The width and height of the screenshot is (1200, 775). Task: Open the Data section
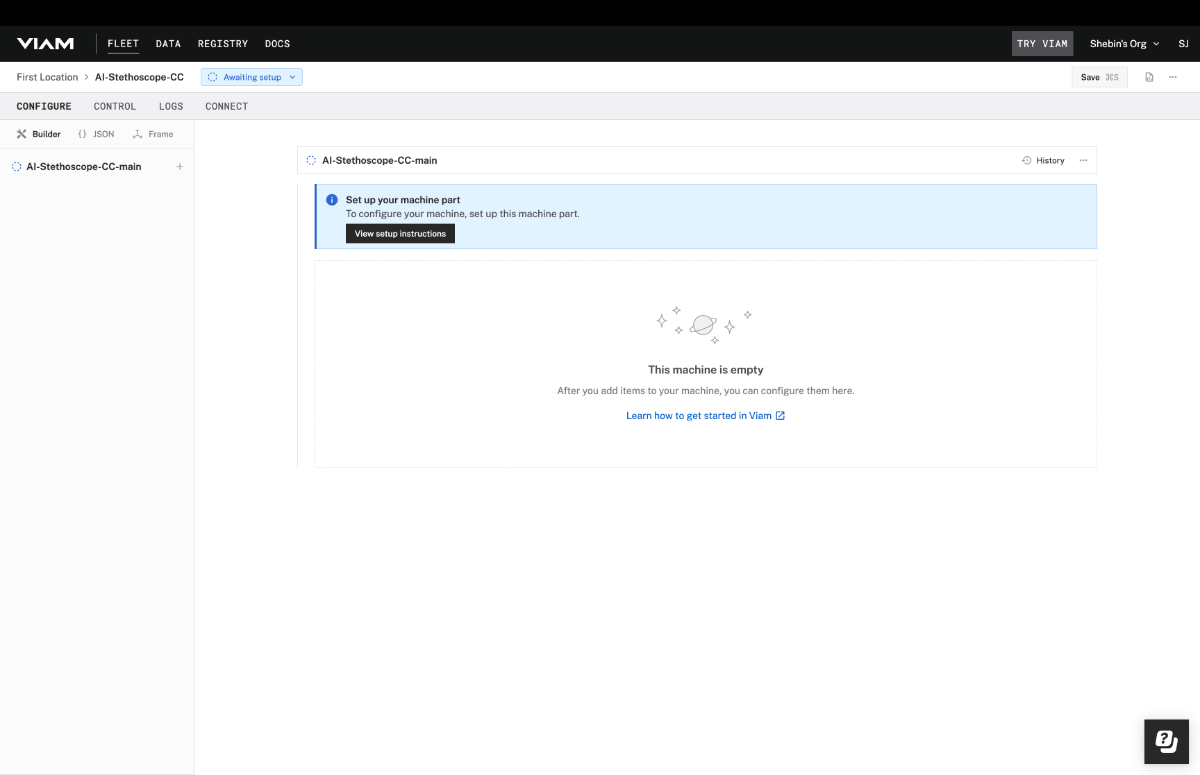168,44
